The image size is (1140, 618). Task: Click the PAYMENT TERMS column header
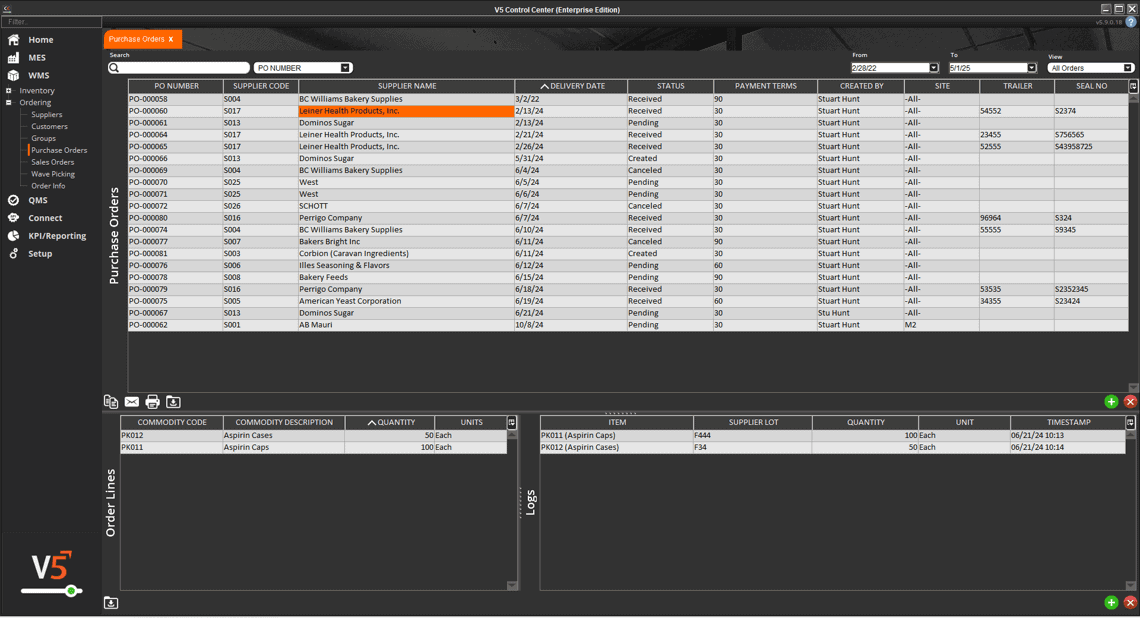point(766,86)
